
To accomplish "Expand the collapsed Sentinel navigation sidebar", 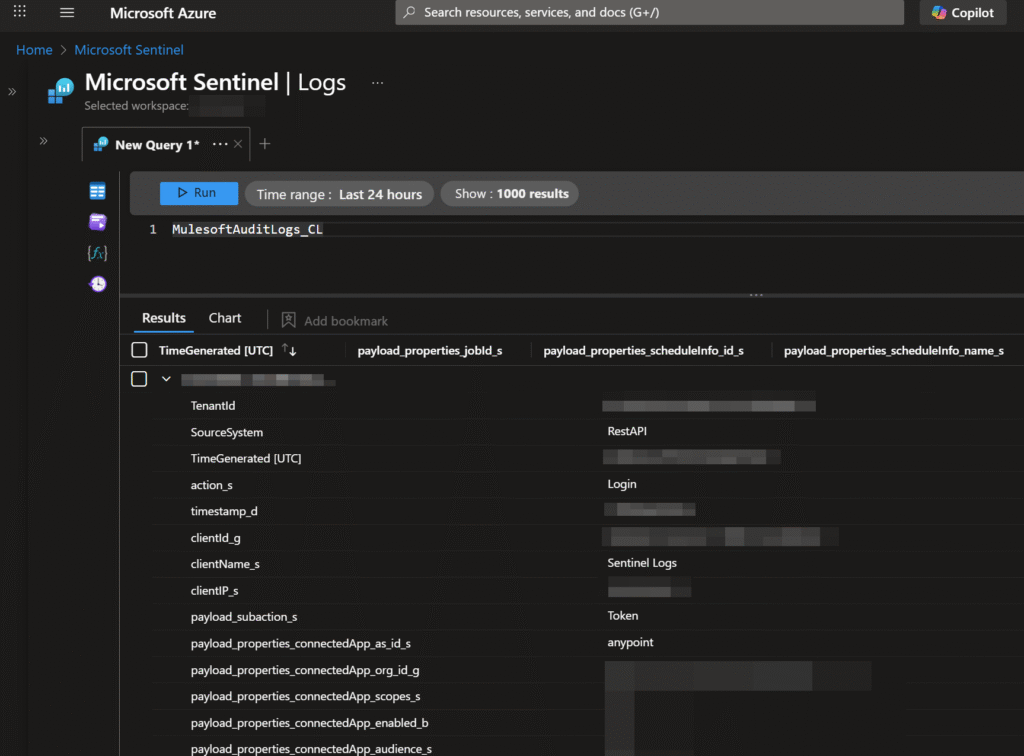I will pyautogui.click(x=12, y=91).
